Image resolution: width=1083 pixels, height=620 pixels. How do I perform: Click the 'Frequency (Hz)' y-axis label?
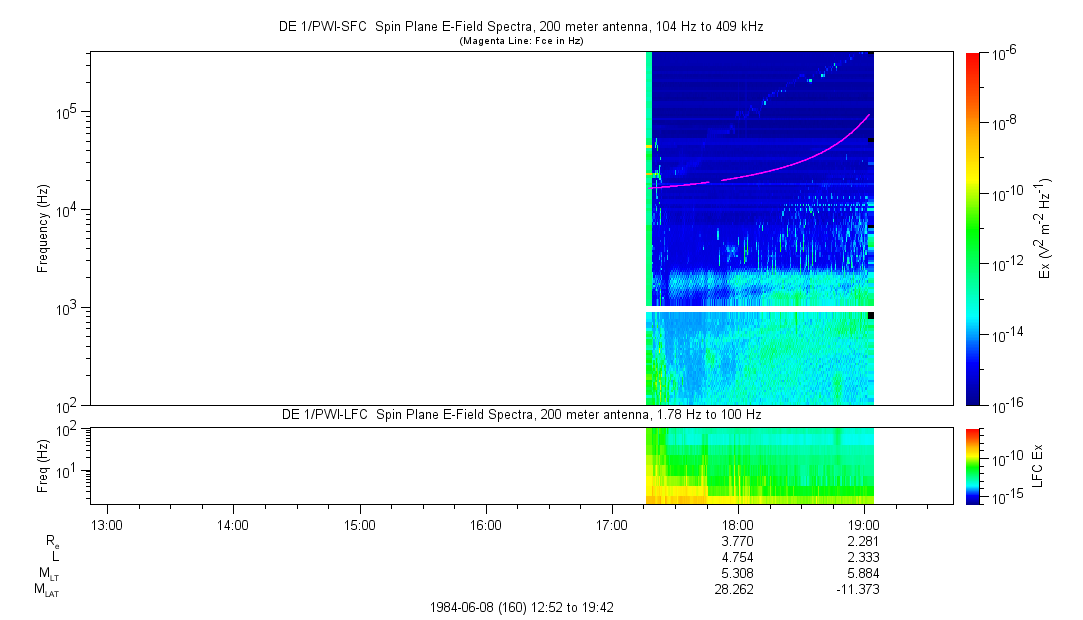(43, 228)
